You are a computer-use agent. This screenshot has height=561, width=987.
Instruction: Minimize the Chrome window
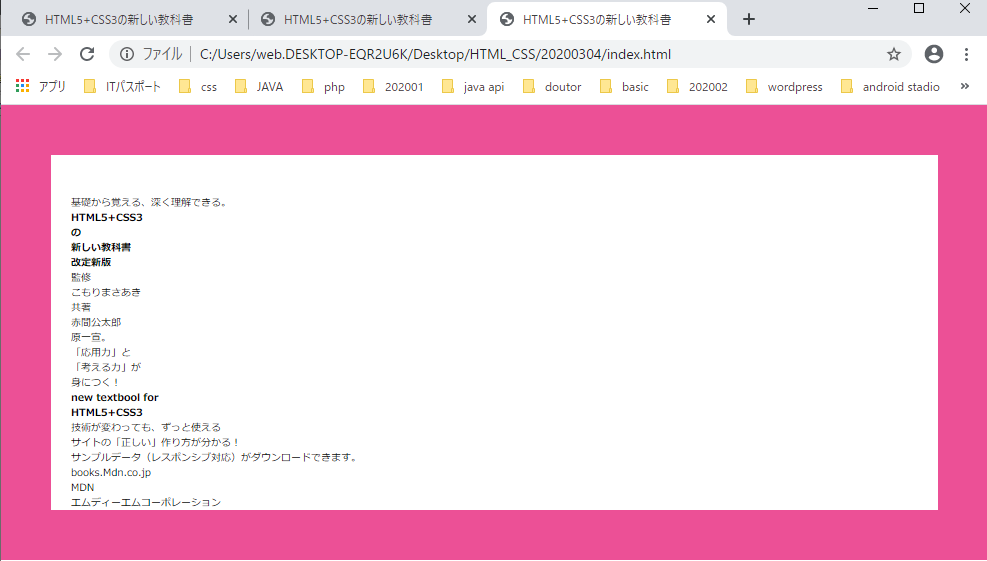pyautogui.click(x=873, y=8)
